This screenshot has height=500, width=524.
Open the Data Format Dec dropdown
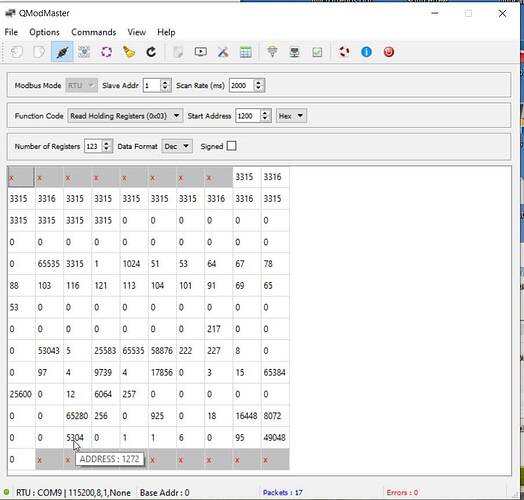click(x=177, y=146)
